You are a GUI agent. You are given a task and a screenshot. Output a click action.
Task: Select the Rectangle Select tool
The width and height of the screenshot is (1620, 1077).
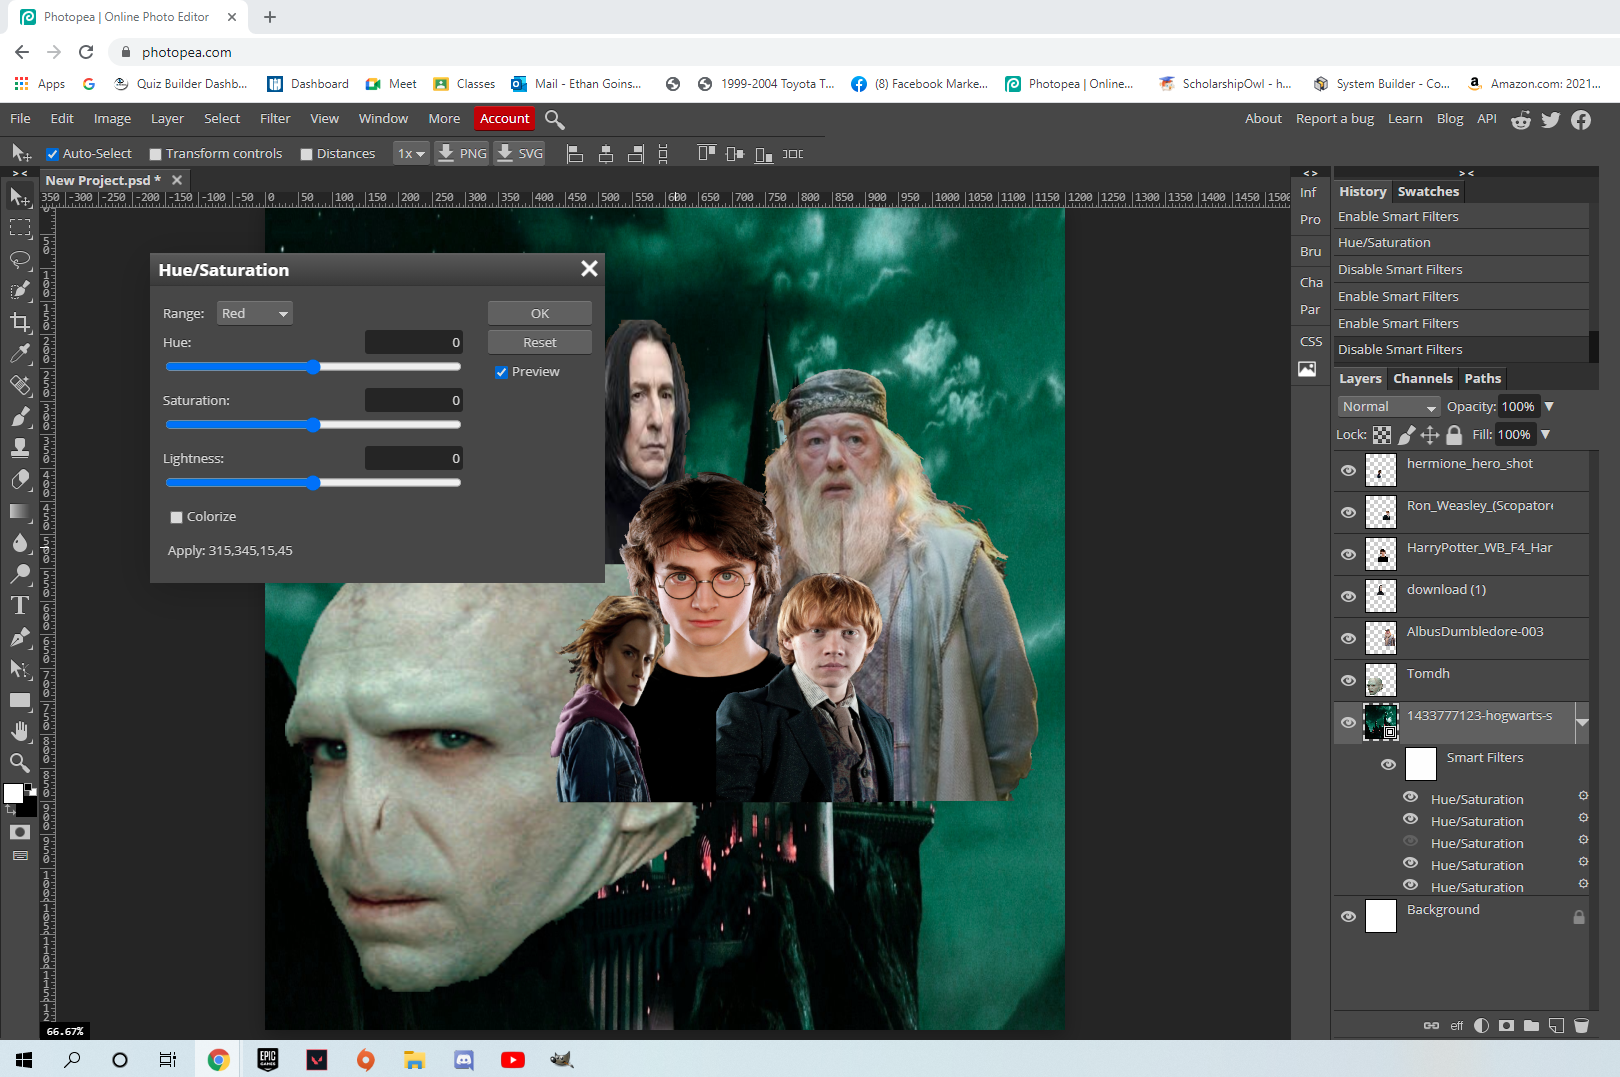pyautogui.click(x=20, y=228)
